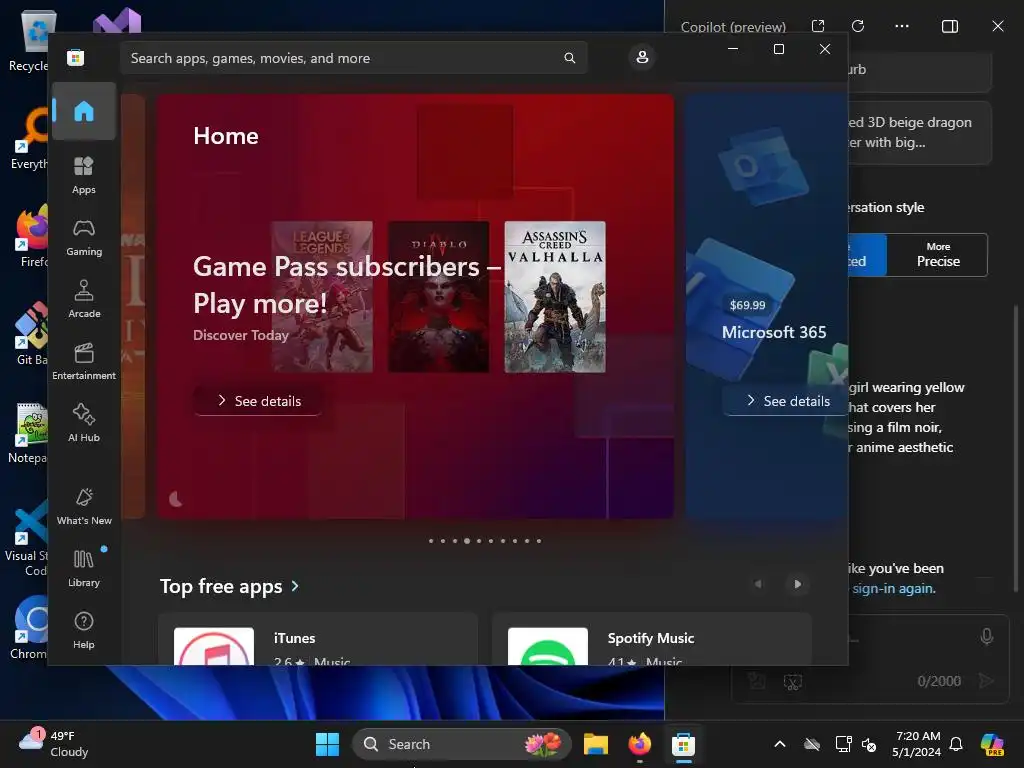Select the Recycle Bin desktop icon
This screenshot has height=768, width=1024.
[29, 40]
